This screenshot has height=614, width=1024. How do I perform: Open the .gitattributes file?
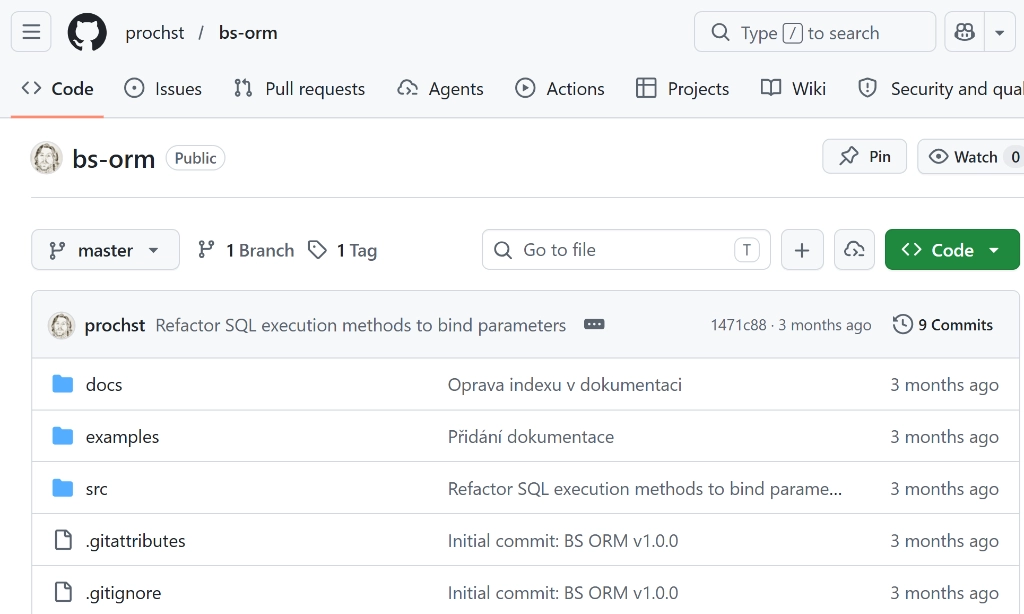(x=136, y=541)
